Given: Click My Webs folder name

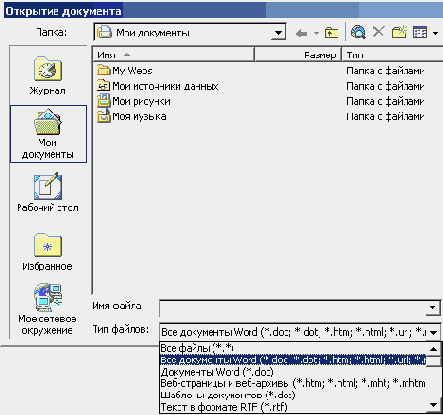Looking at the screenshot, I should tap(132, 71).
